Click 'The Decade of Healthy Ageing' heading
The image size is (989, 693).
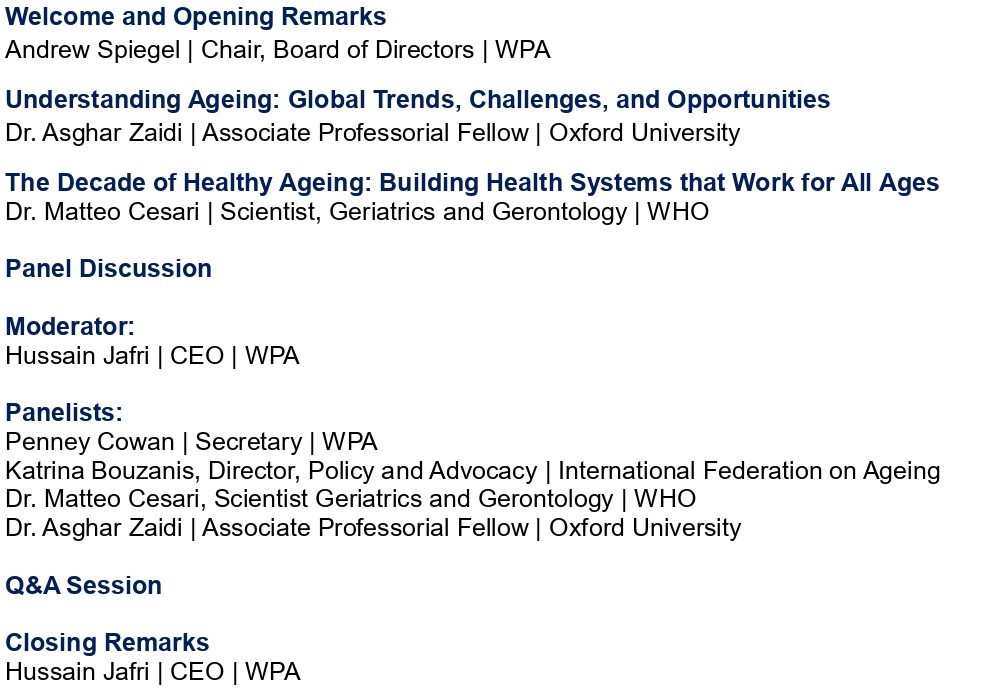(472, 183)
